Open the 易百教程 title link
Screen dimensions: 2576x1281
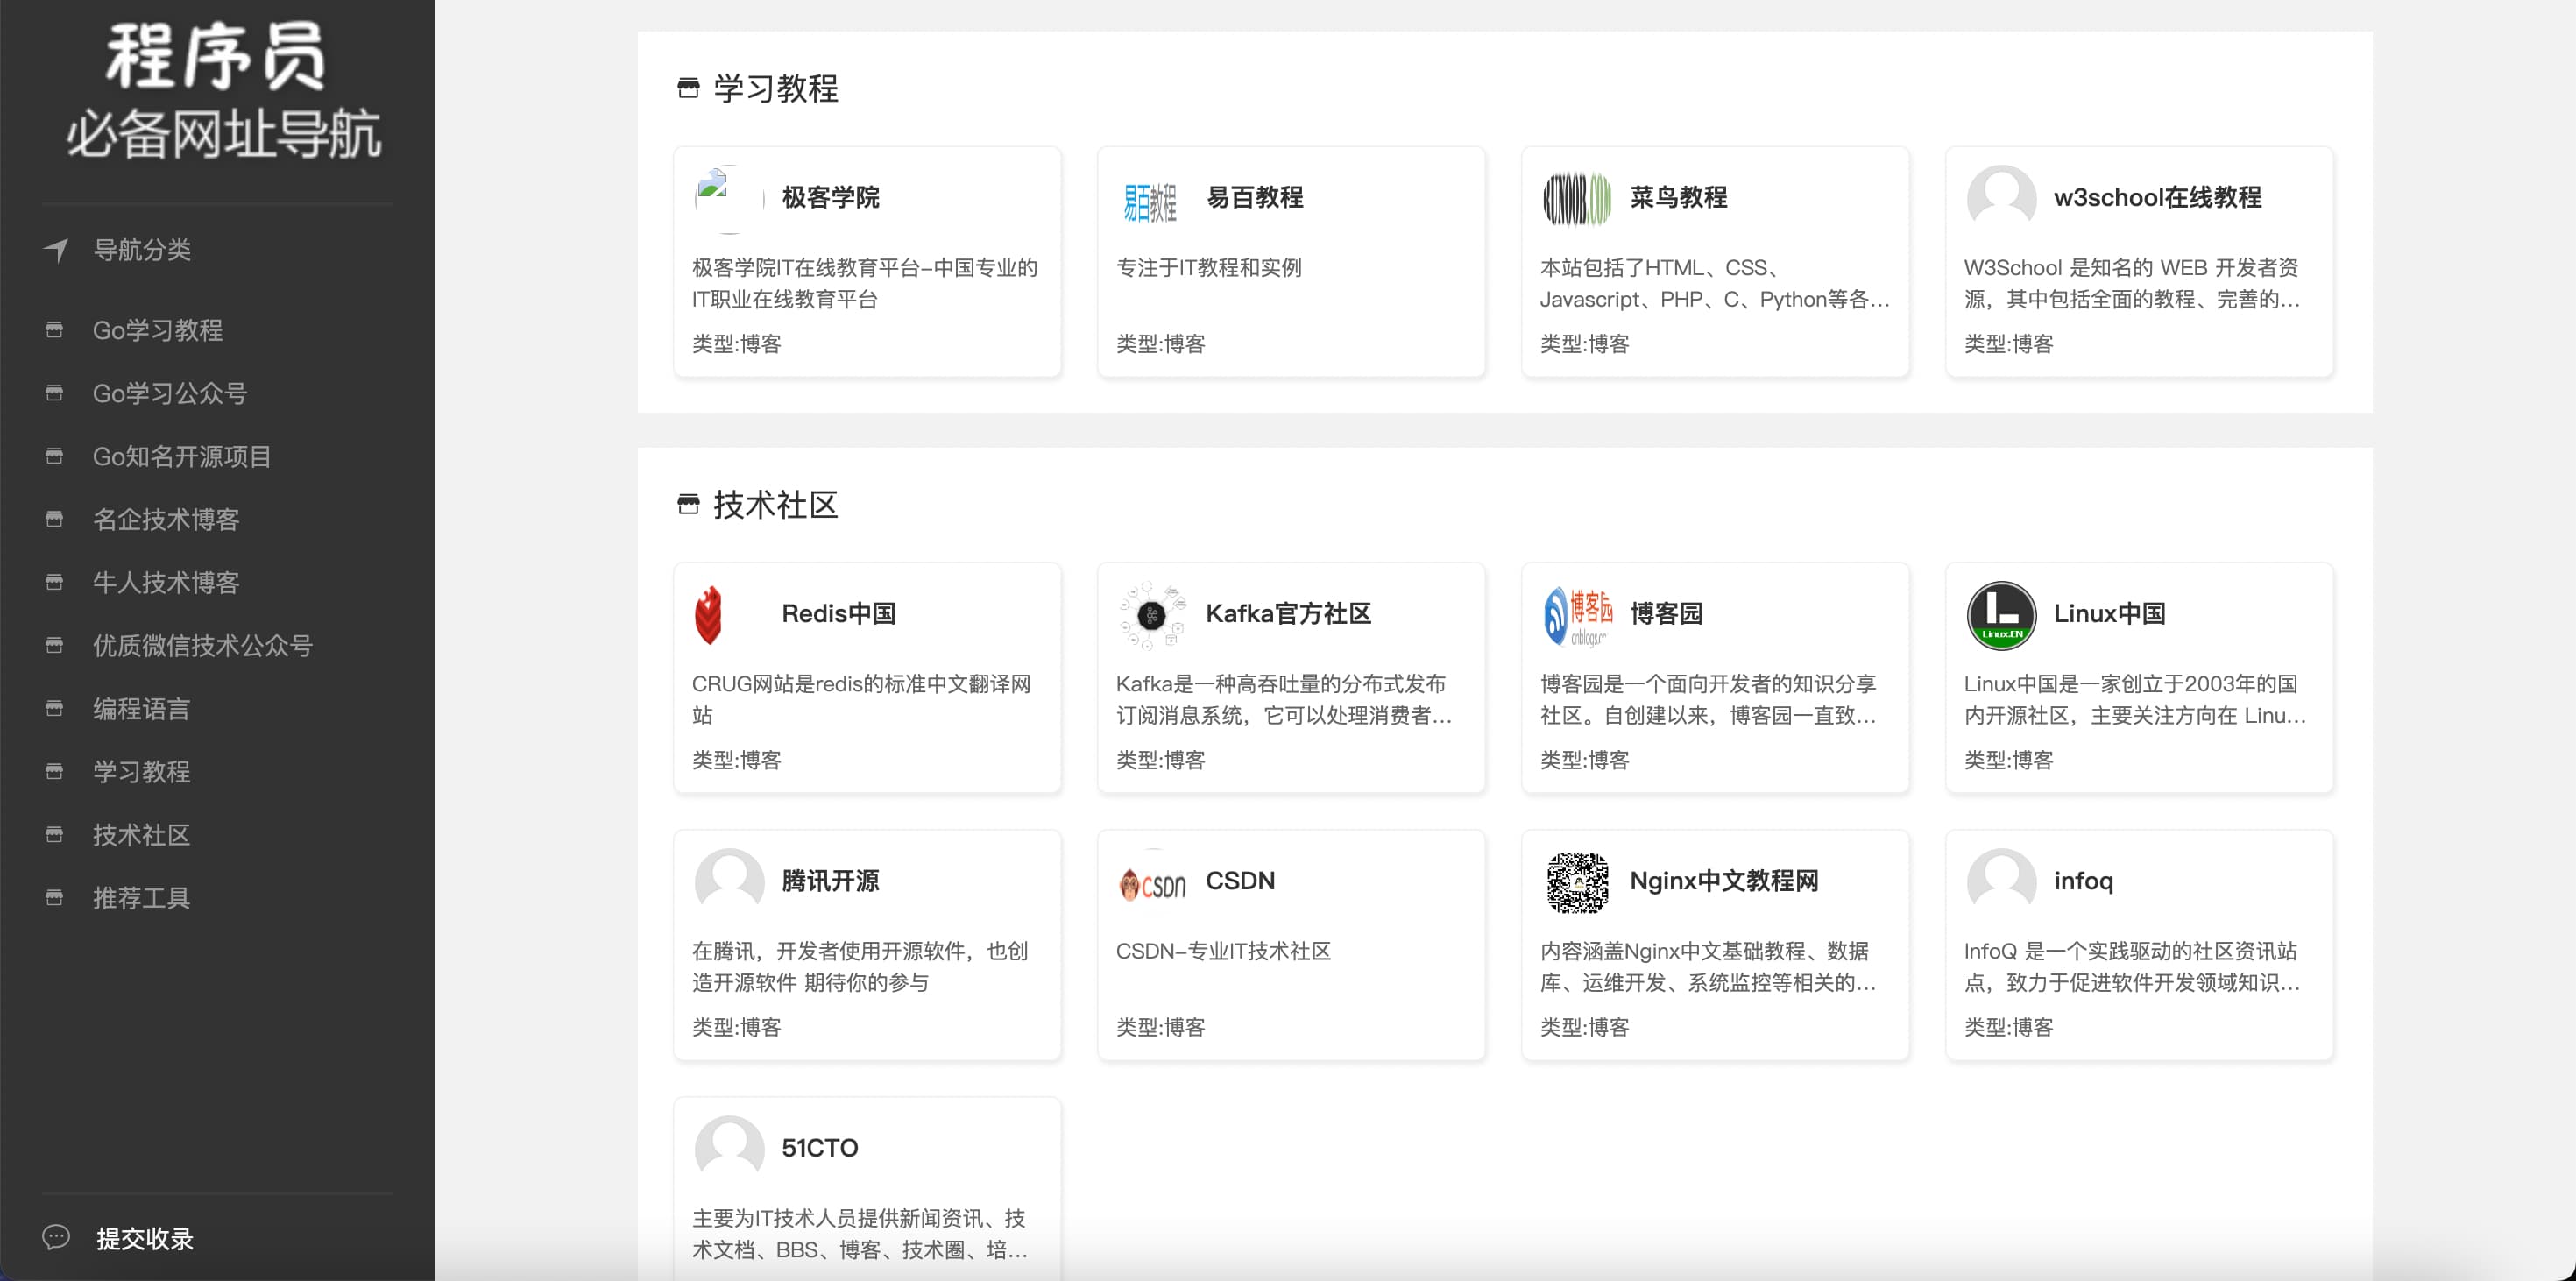tap(1254, 197)
